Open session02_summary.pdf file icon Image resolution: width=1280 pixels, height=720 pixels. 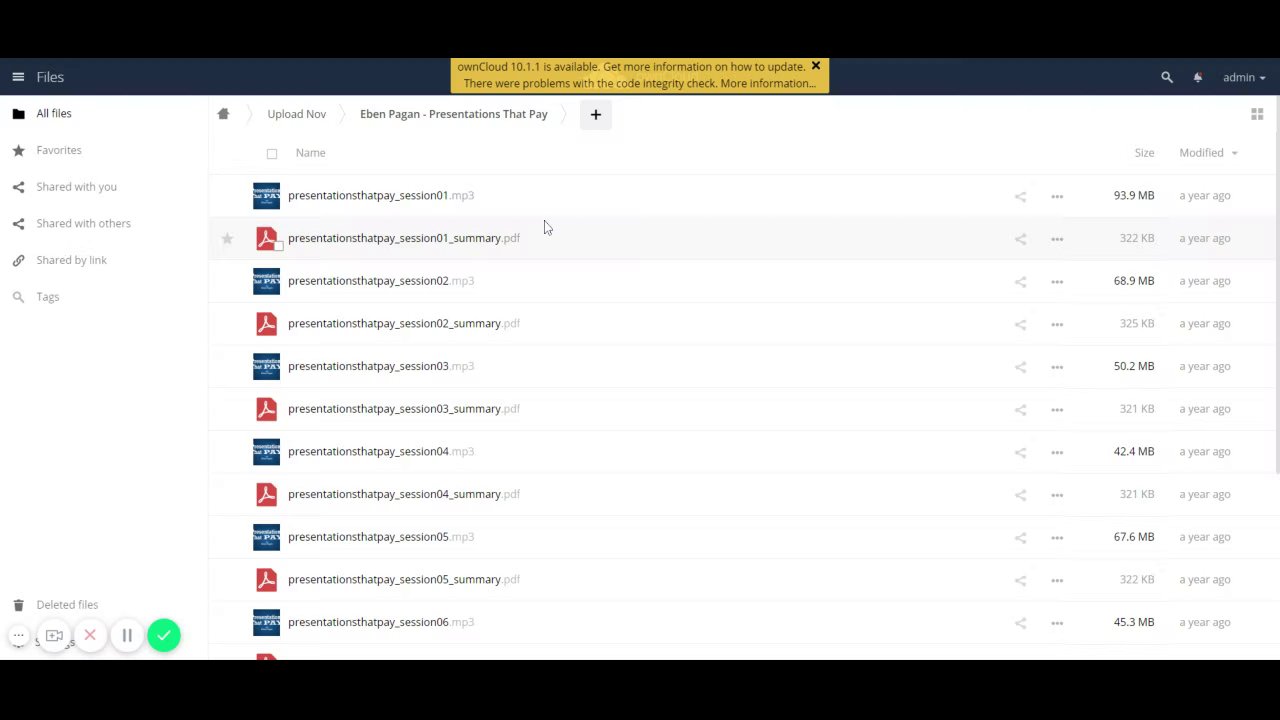pos(266,324)
